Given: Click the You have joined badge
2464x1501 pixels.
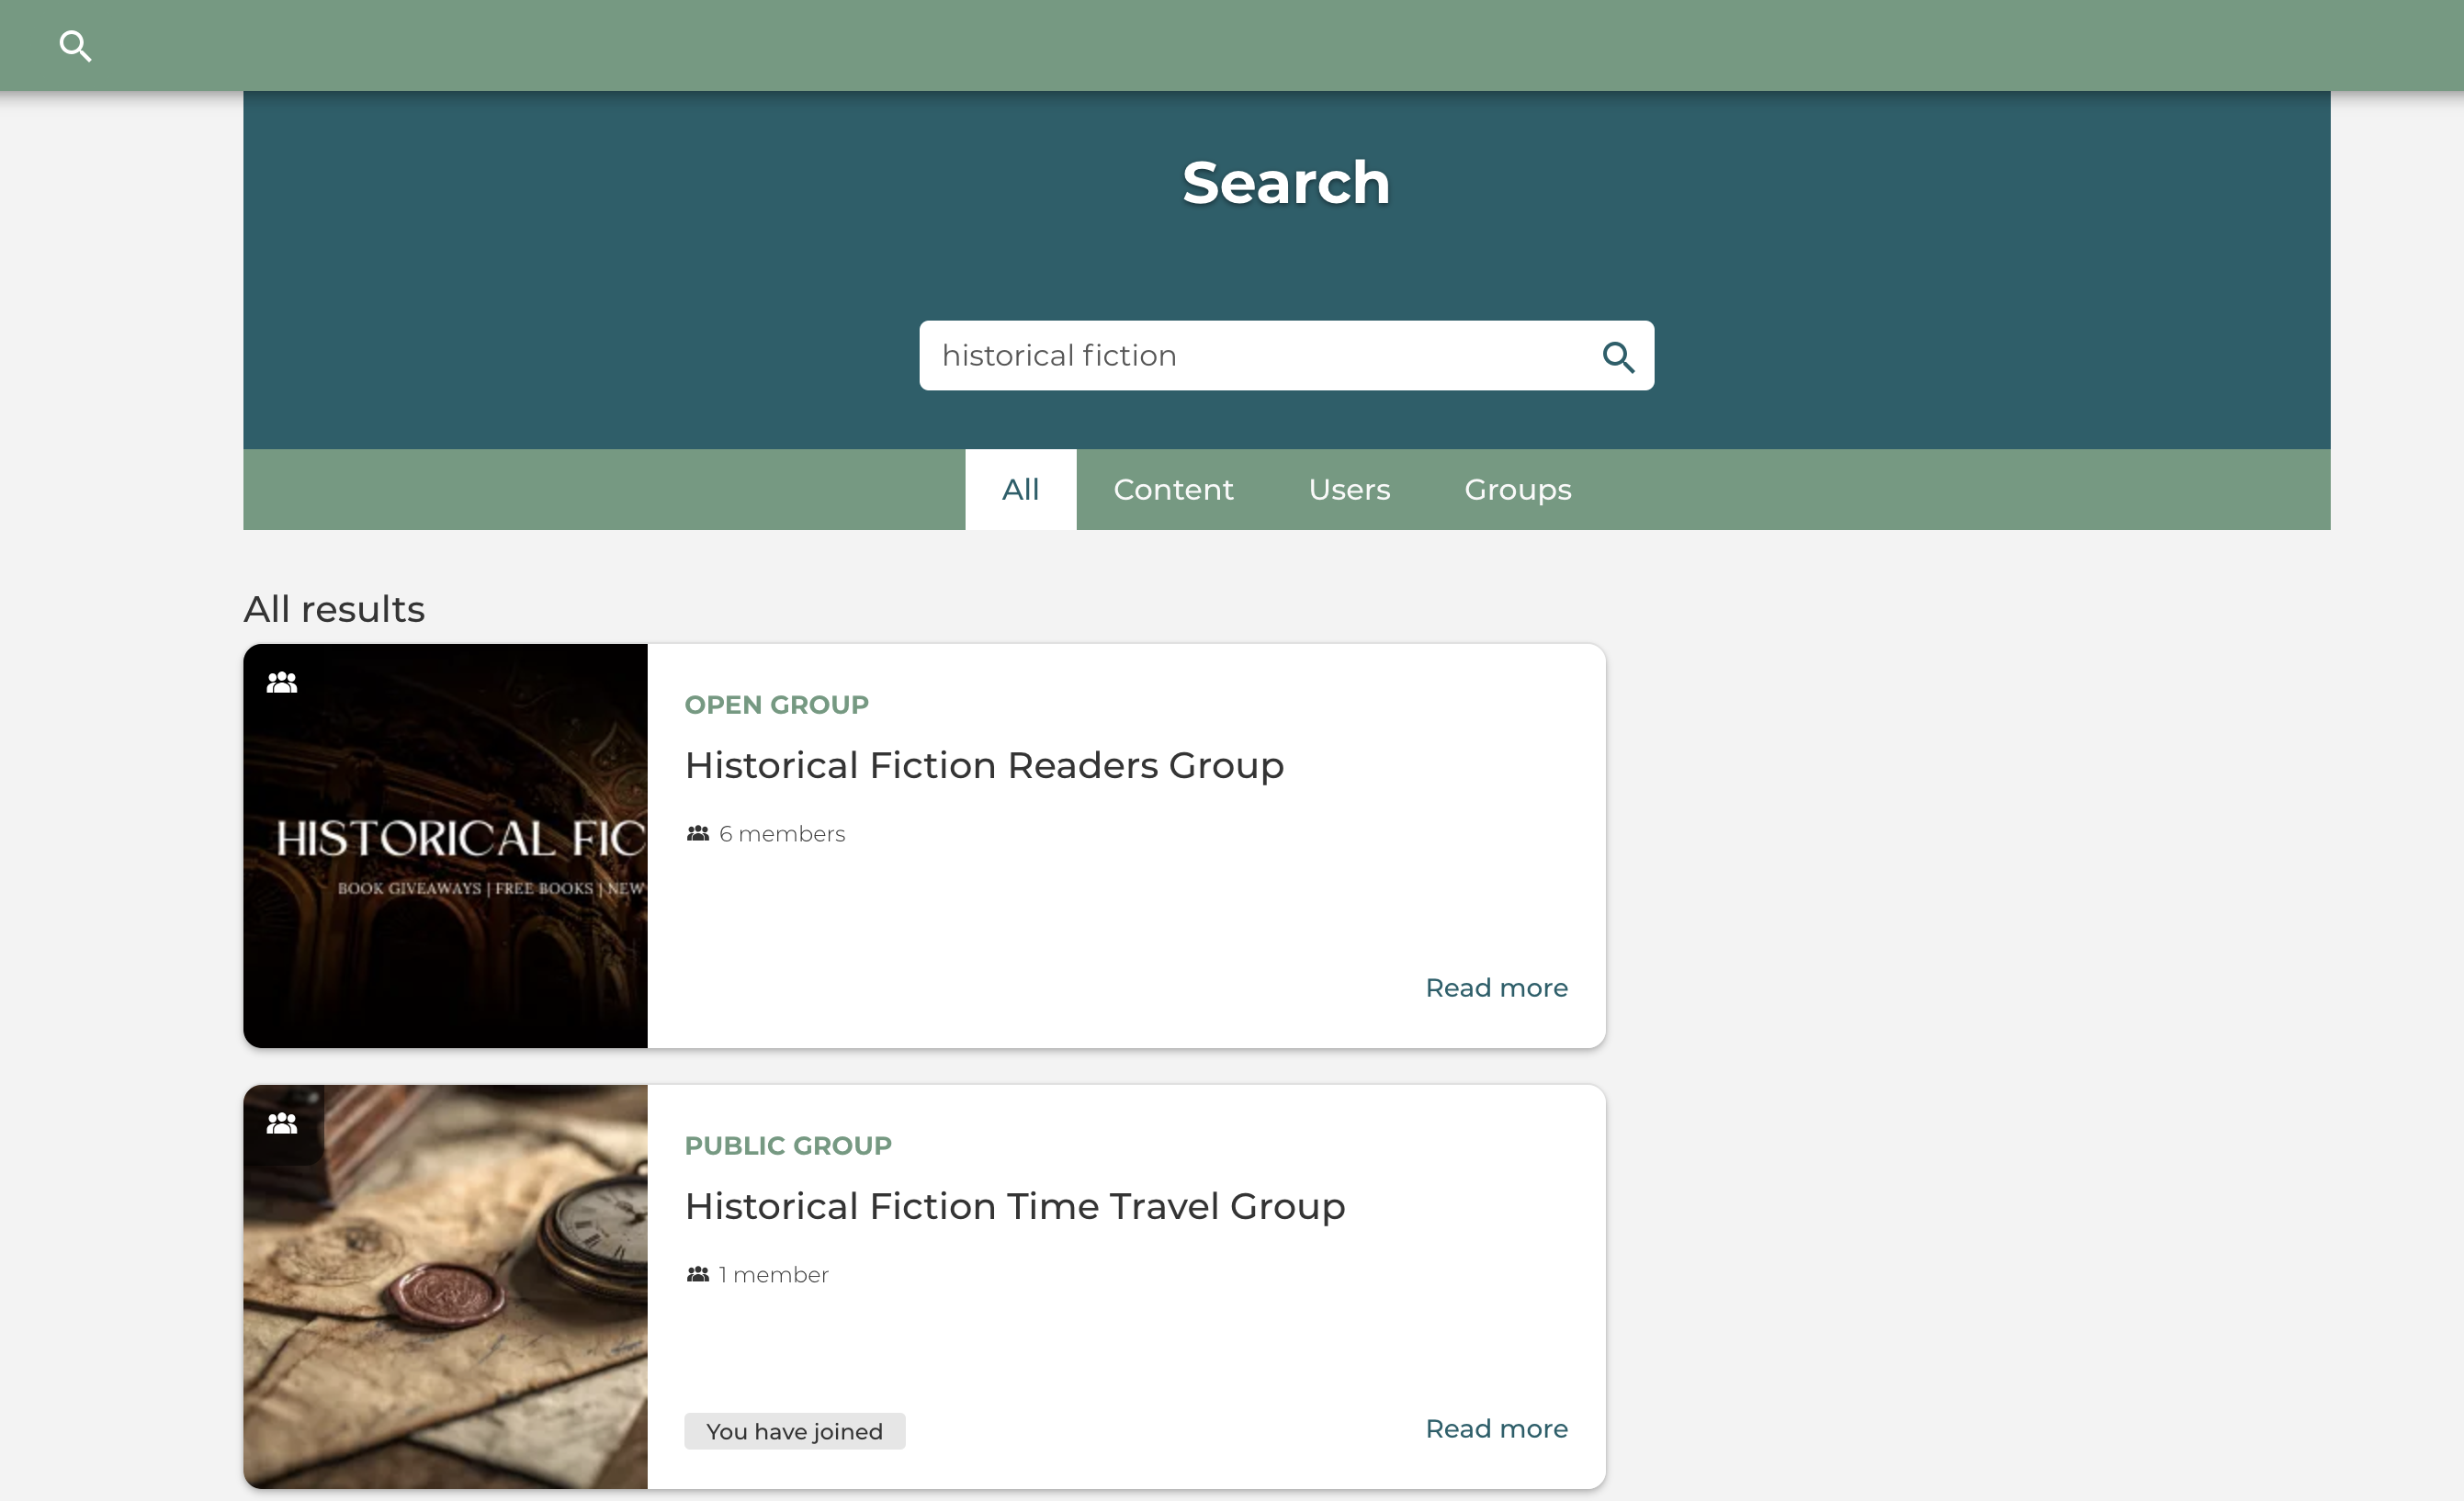Looking at the screenshot, I should point(794,1431).
